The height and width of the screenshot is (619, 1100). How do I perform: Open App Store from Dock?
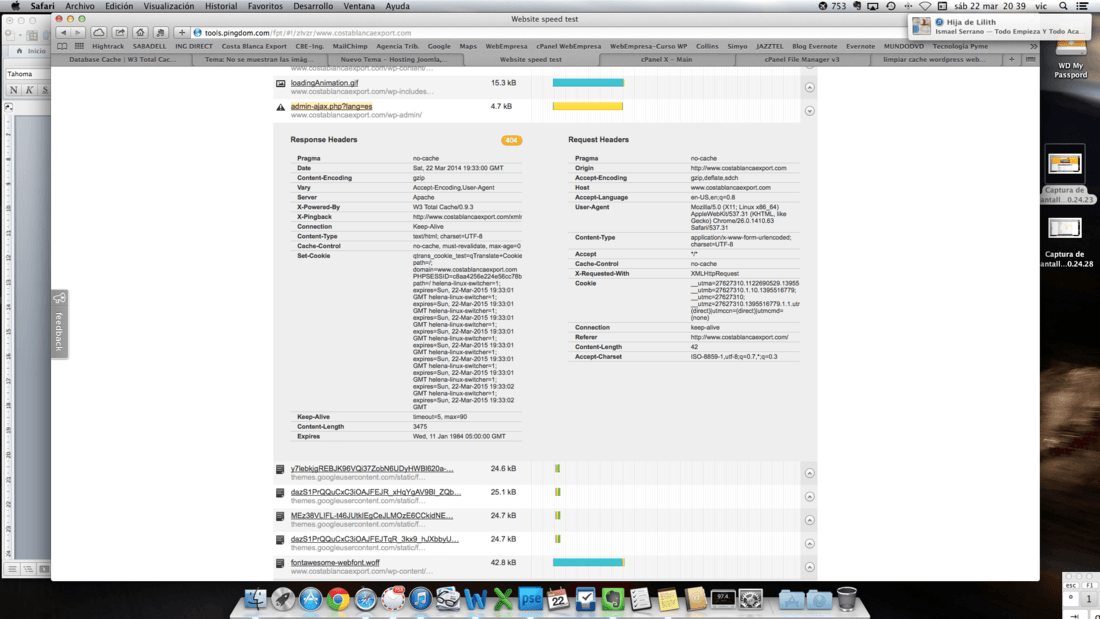(310, 599)
